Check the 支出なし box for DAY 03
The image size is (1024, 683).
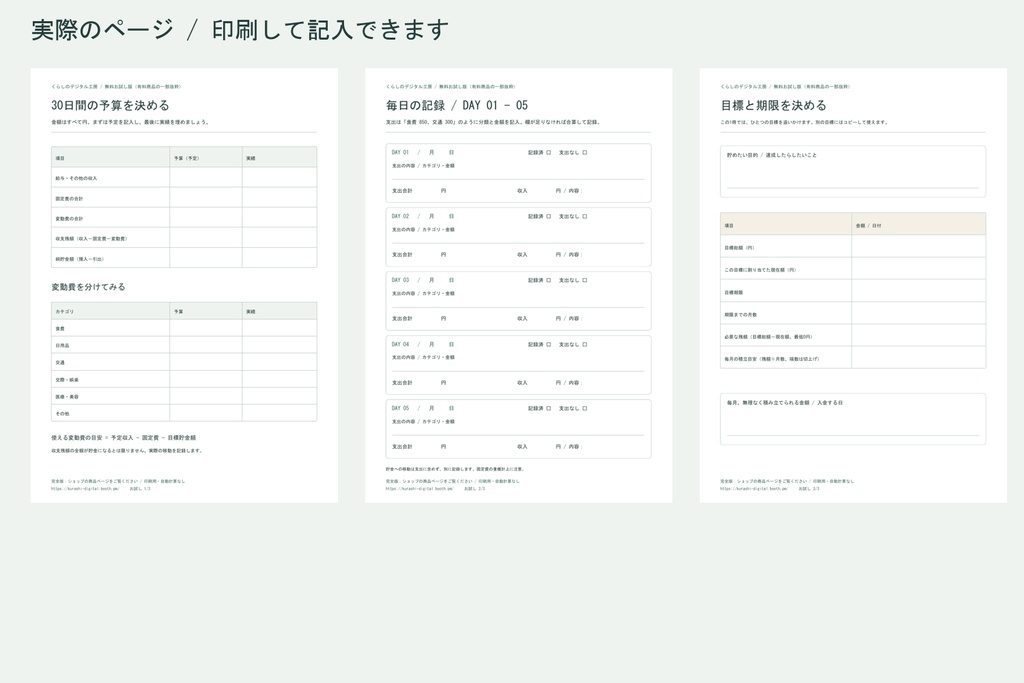pyautogui.click(x=584, y=281)
